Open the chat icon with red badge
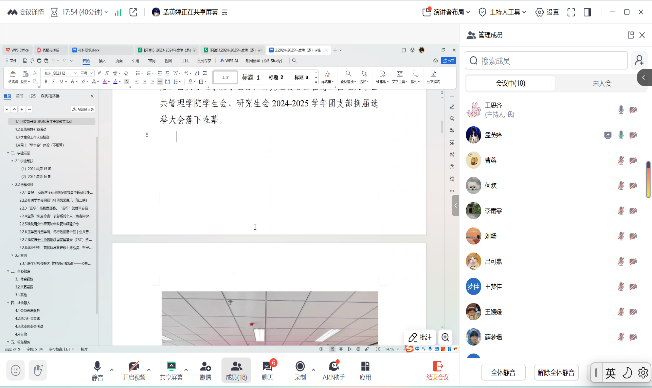652x388 pixels. (267, 370)
